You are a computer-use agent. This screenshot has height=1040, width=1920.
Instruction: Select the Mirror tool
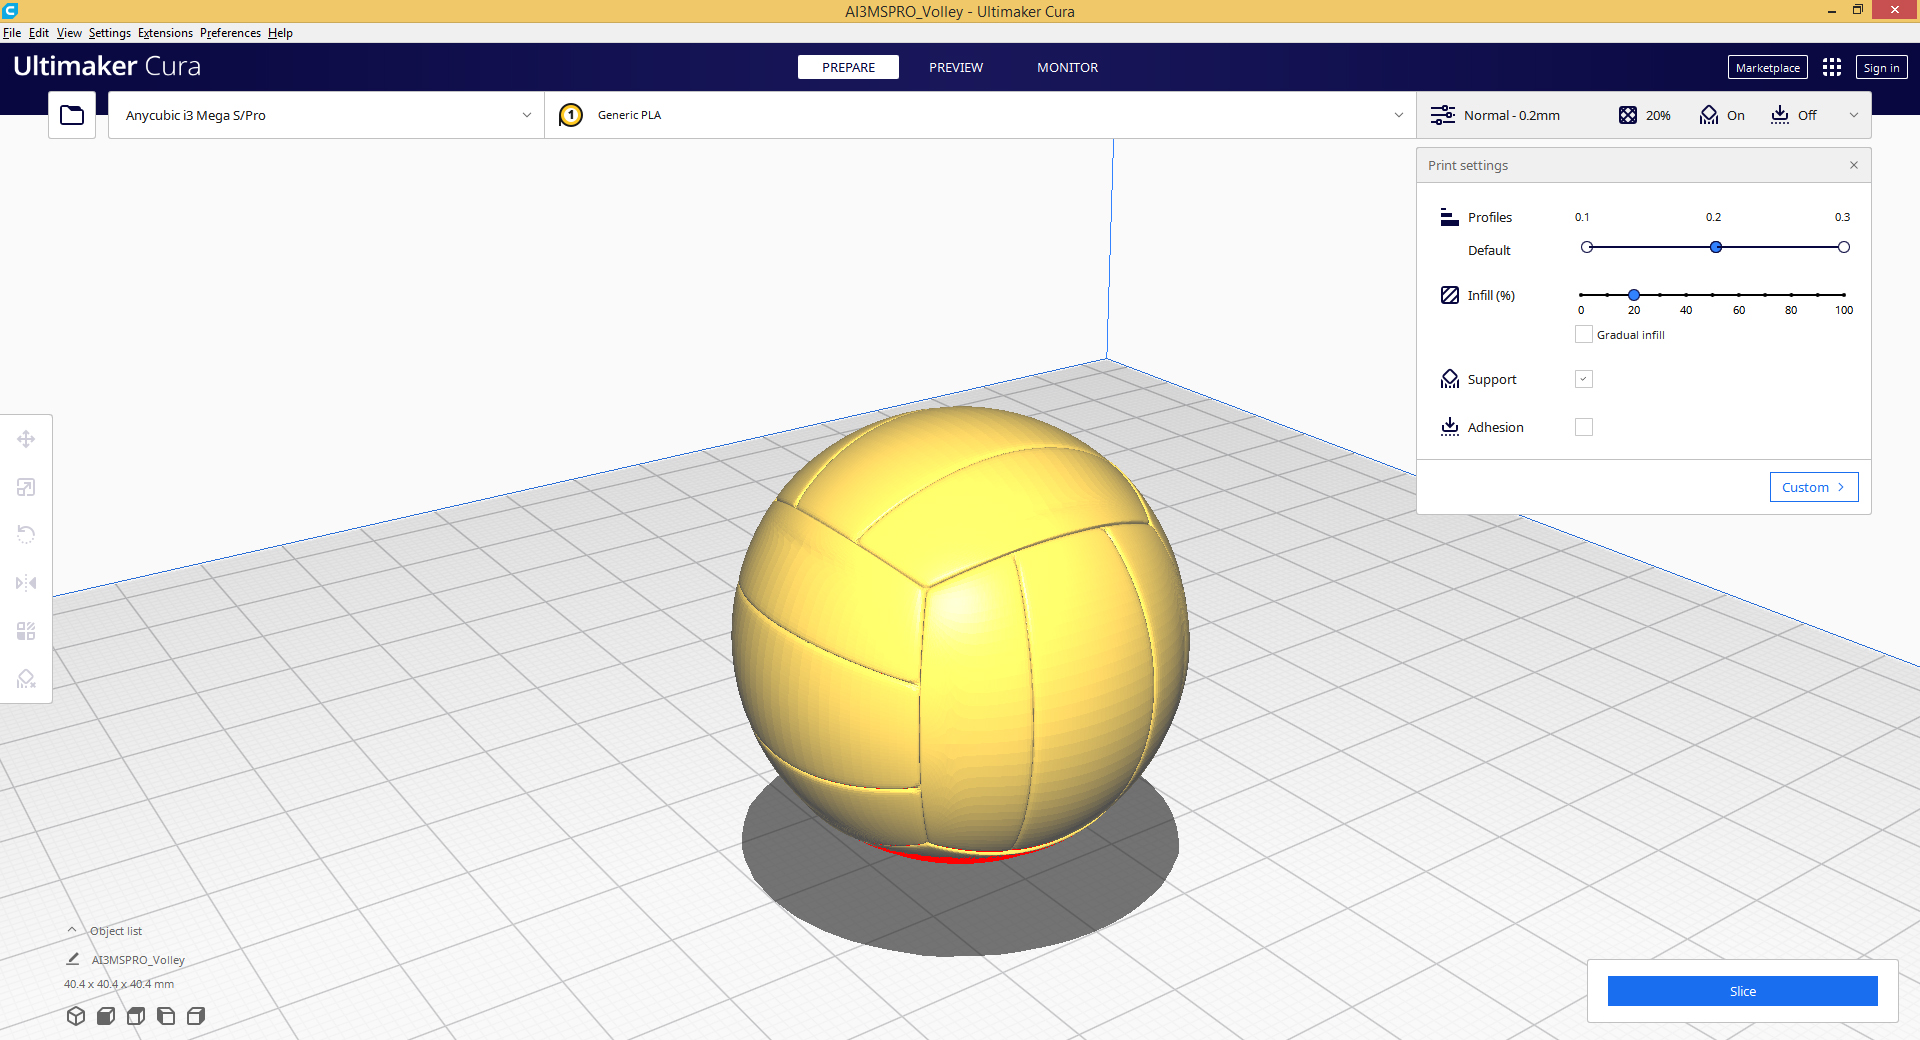point(26,583)
